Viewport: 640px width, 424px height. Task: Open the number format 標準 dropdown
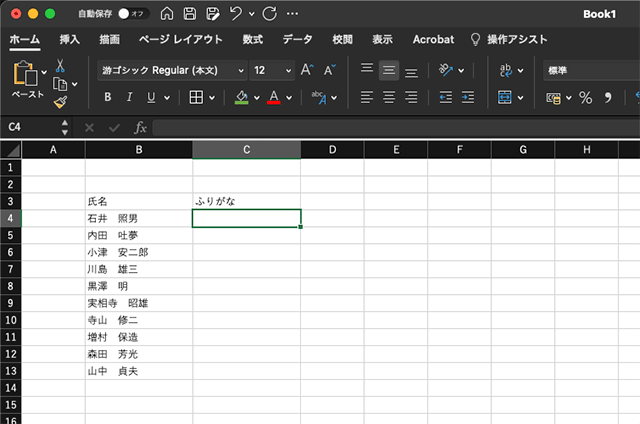[x=590, y=70]
